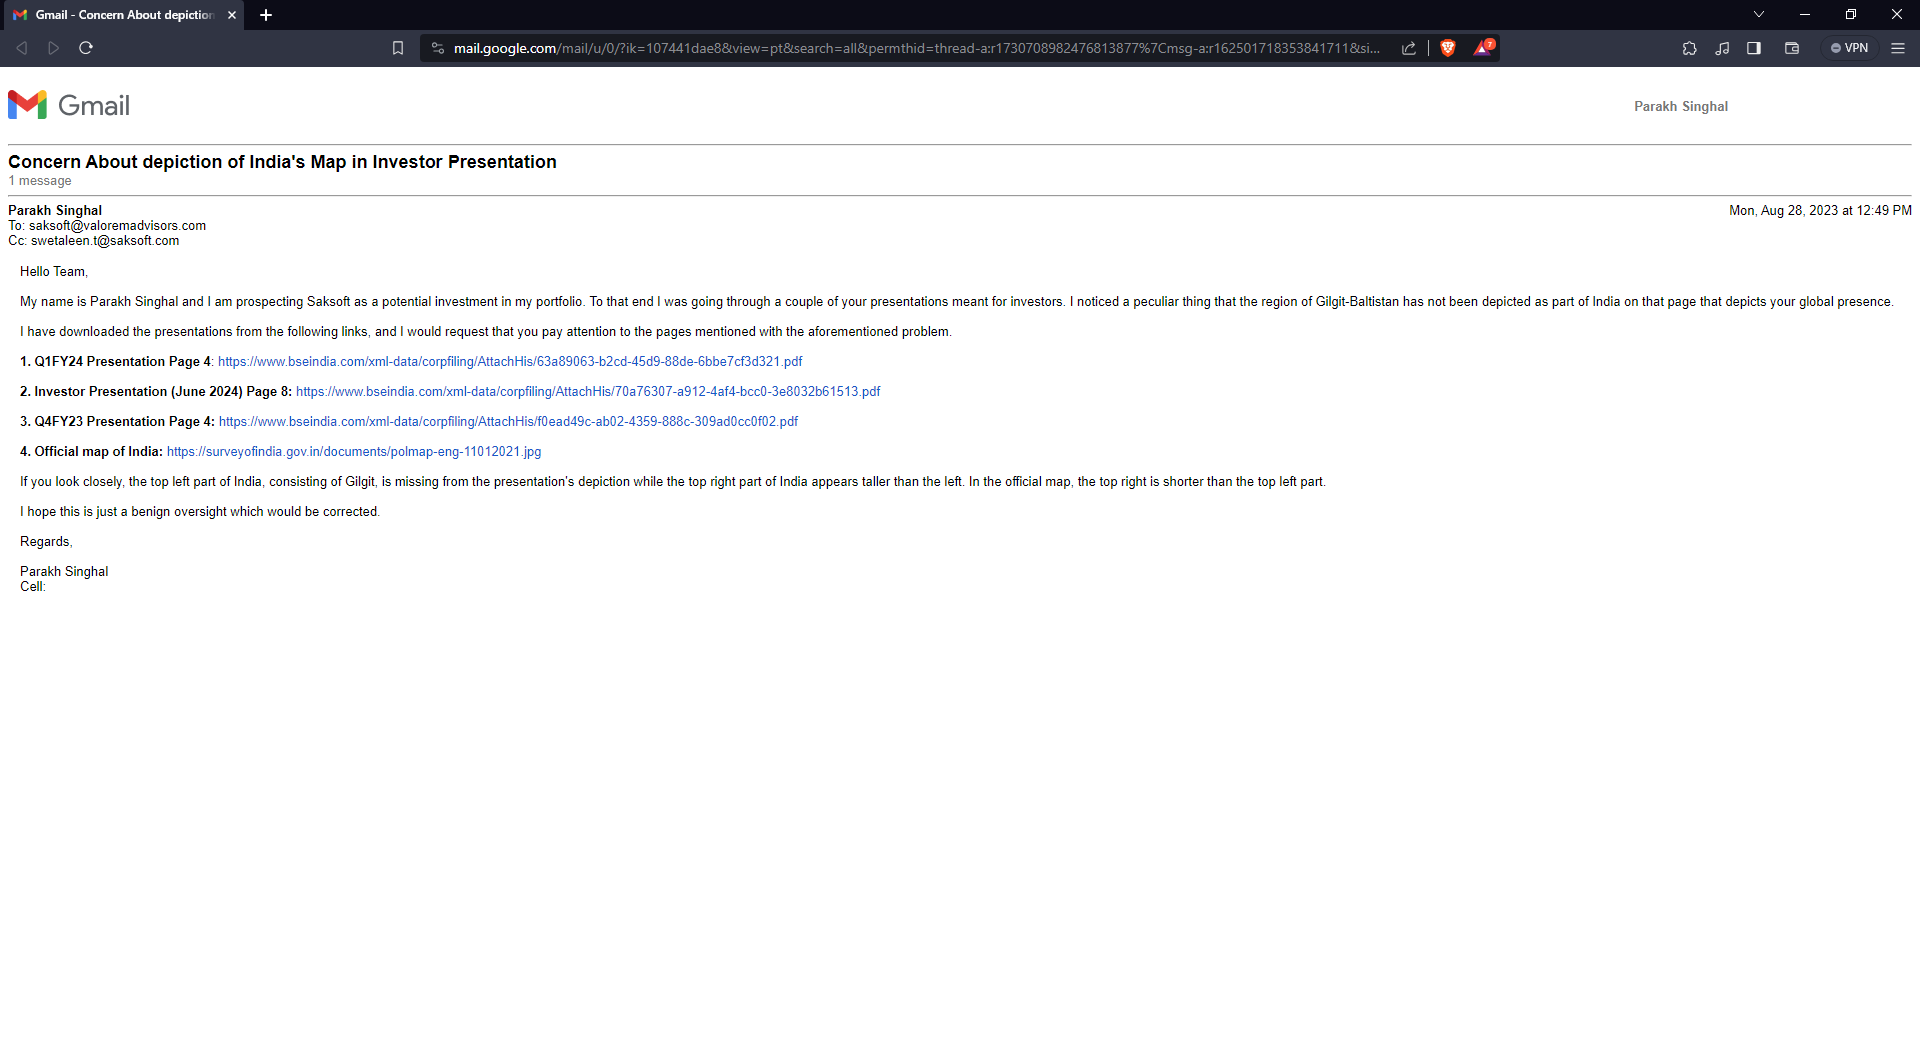The width and height of the screenshot is (1920, 1040).
Task: Open site information icon beside the URL
Action: click(x=437, y=48)
